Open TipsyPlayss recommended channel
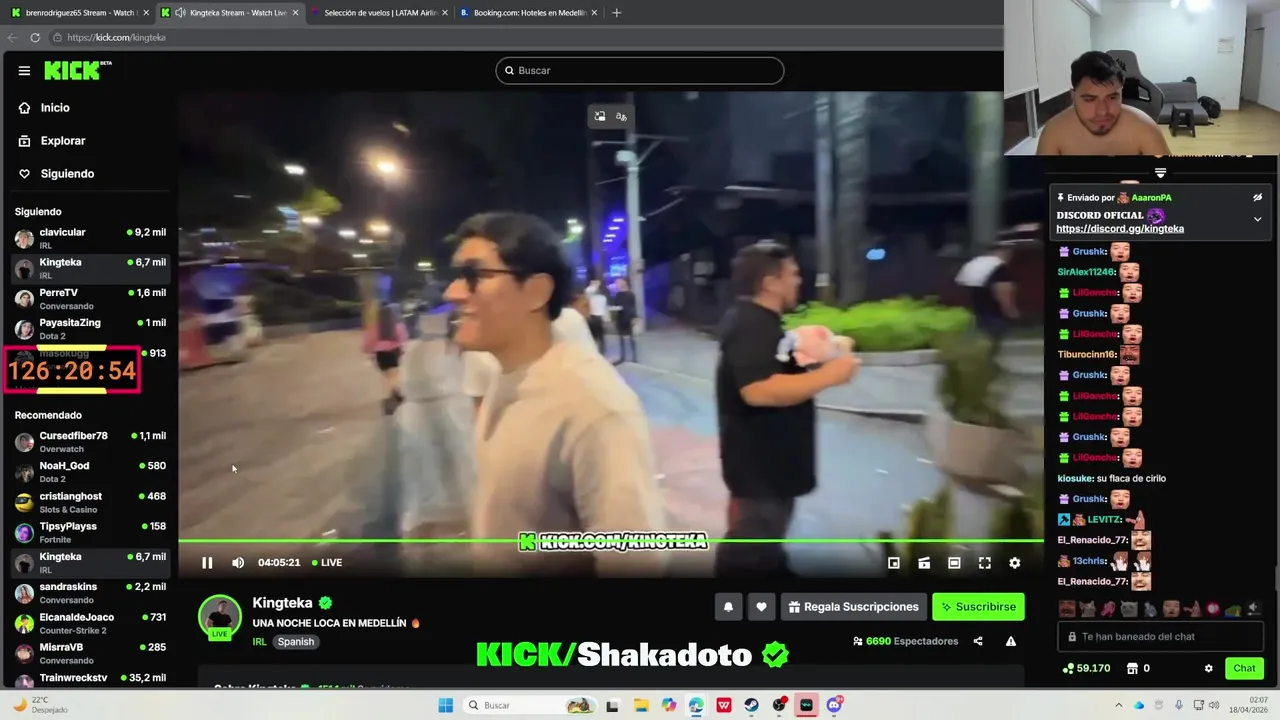 [90, 532]
